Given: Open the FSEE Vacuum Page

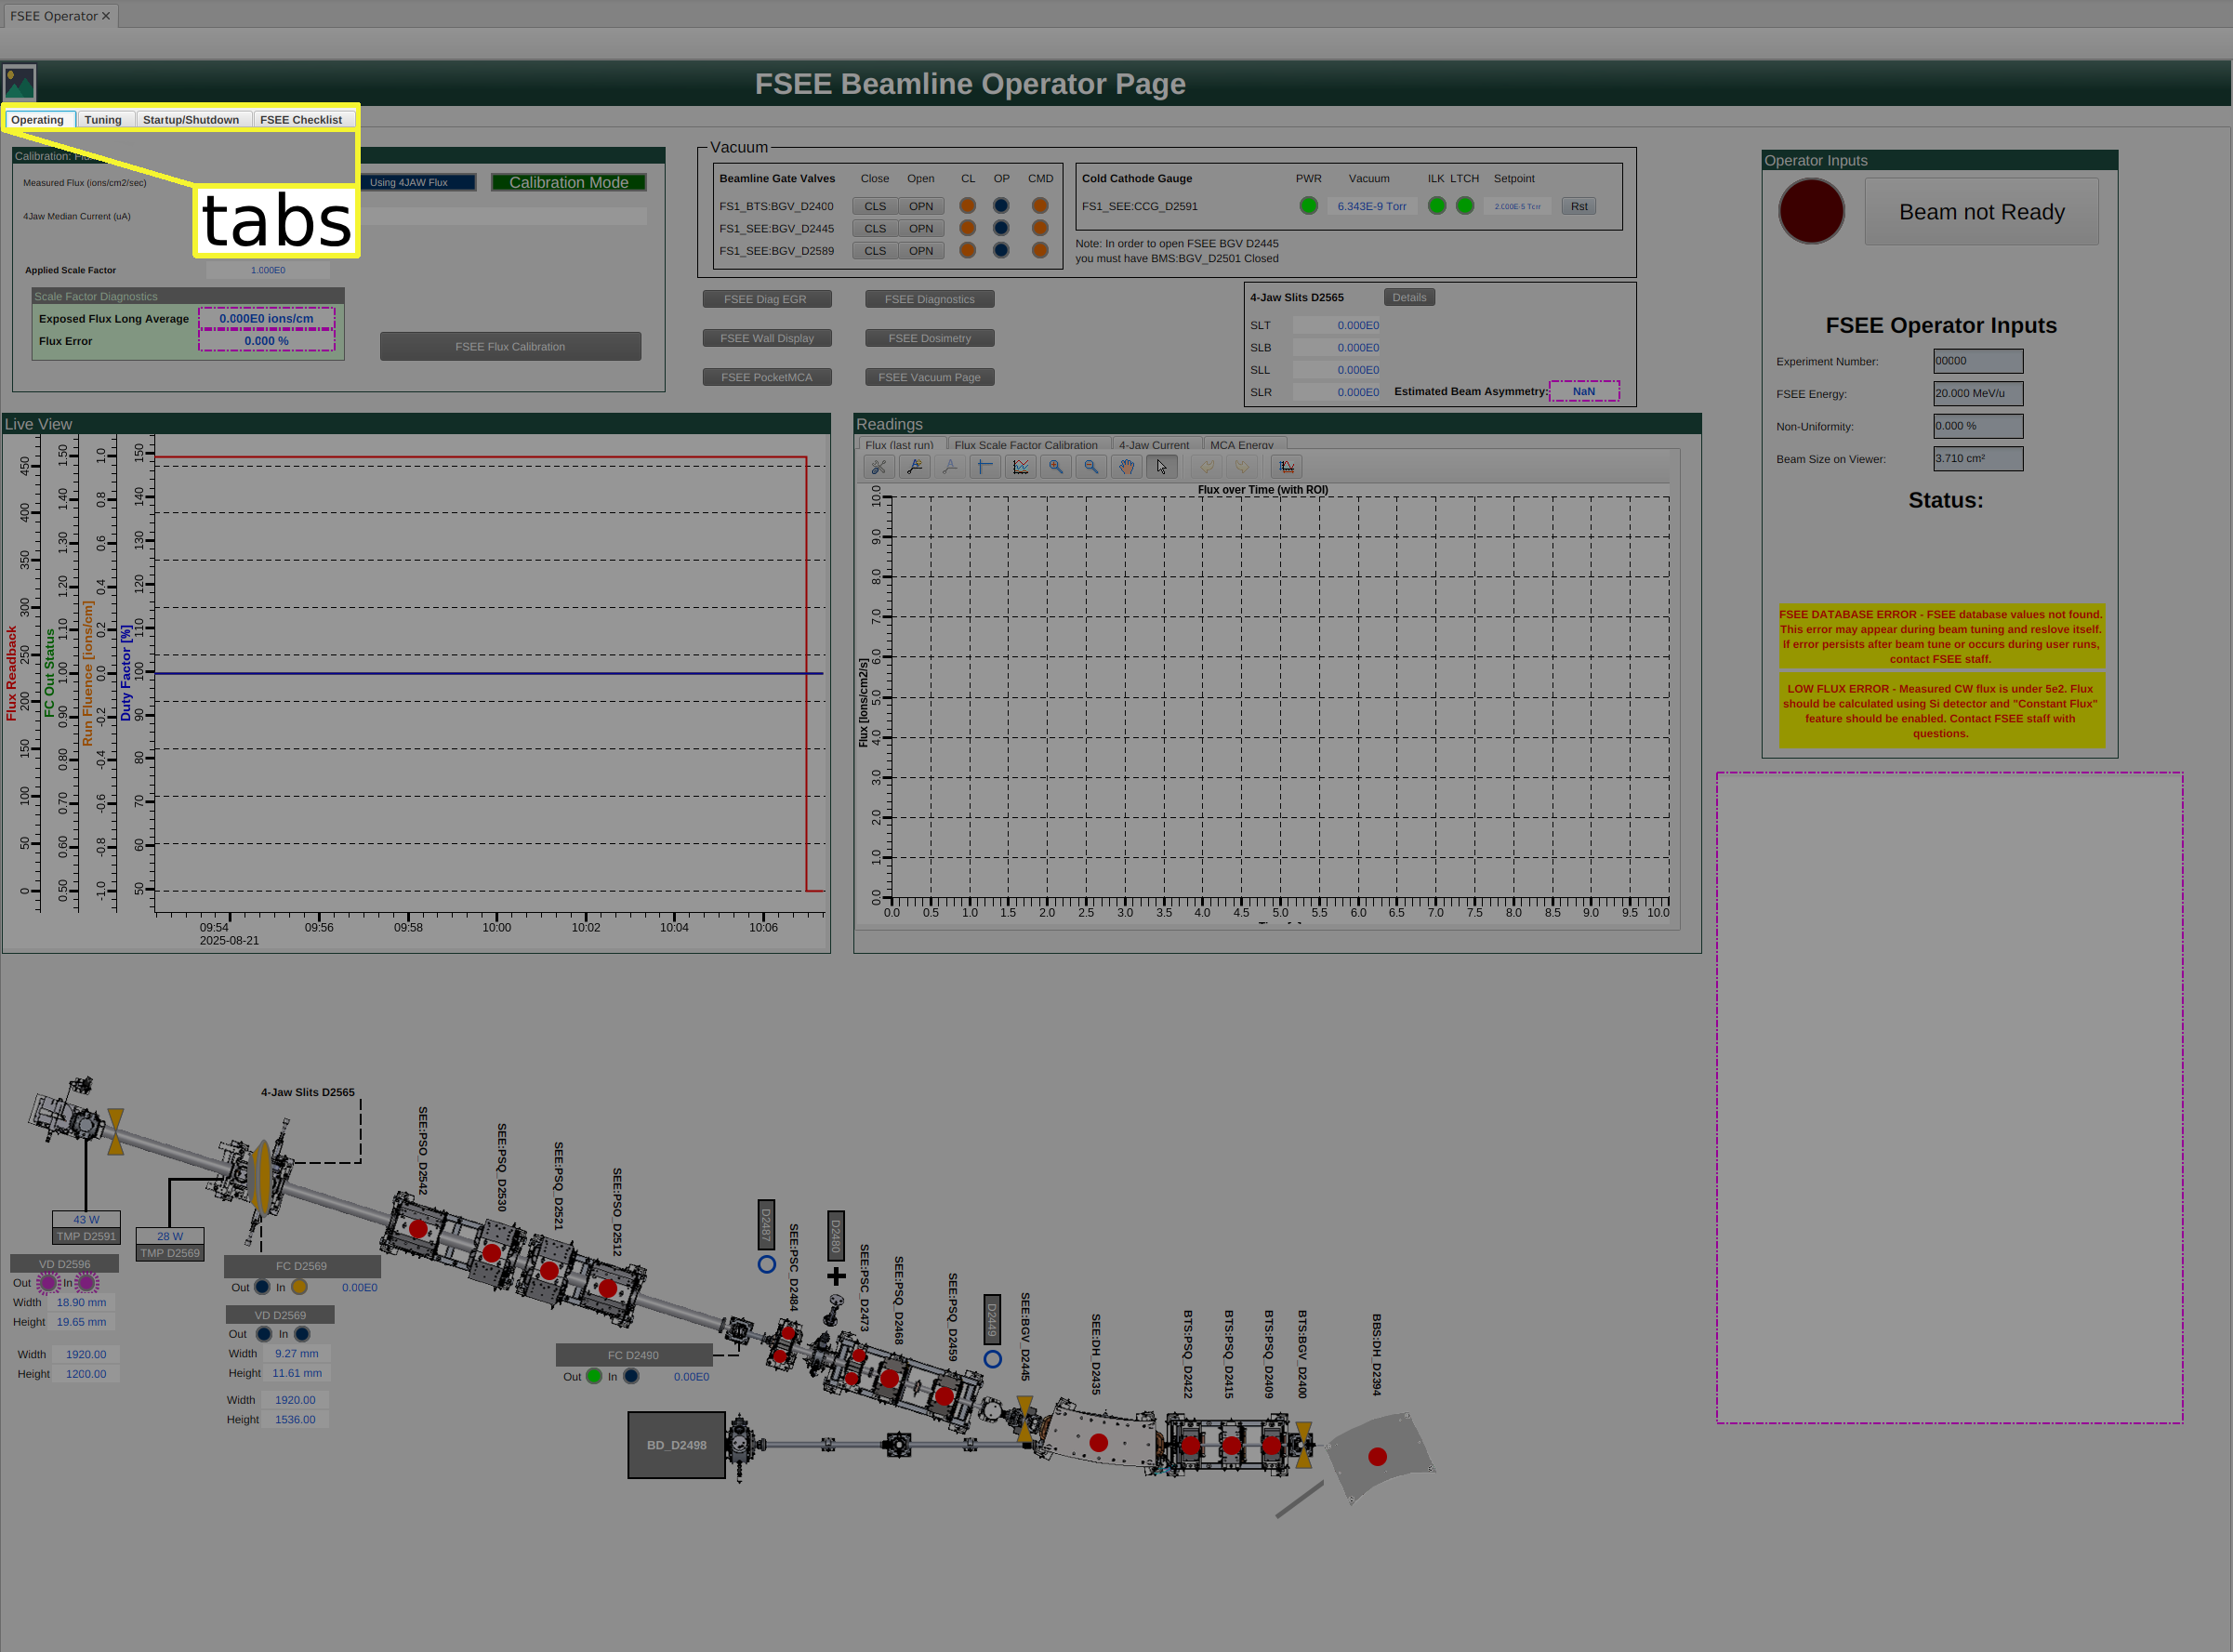Looking at the screenshot, I should pos(929,377).
